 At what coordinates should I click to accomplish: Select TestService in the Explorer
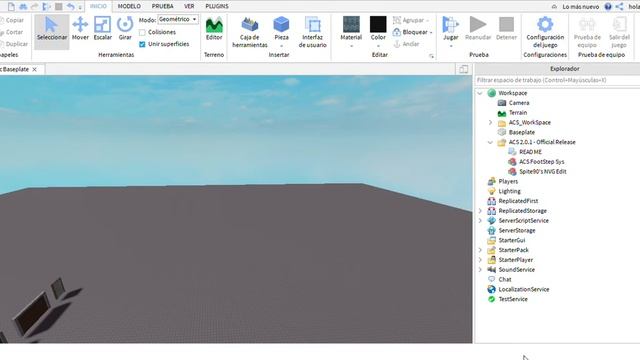point(513,299)
